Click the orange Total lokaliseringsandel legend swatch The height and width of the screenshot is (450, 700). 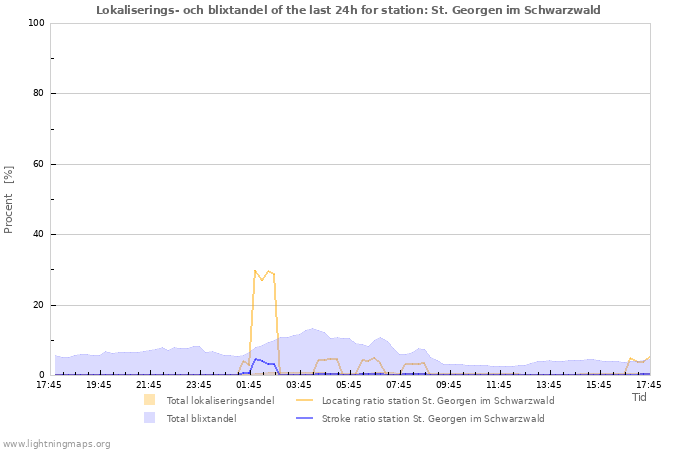click(150, 400)
